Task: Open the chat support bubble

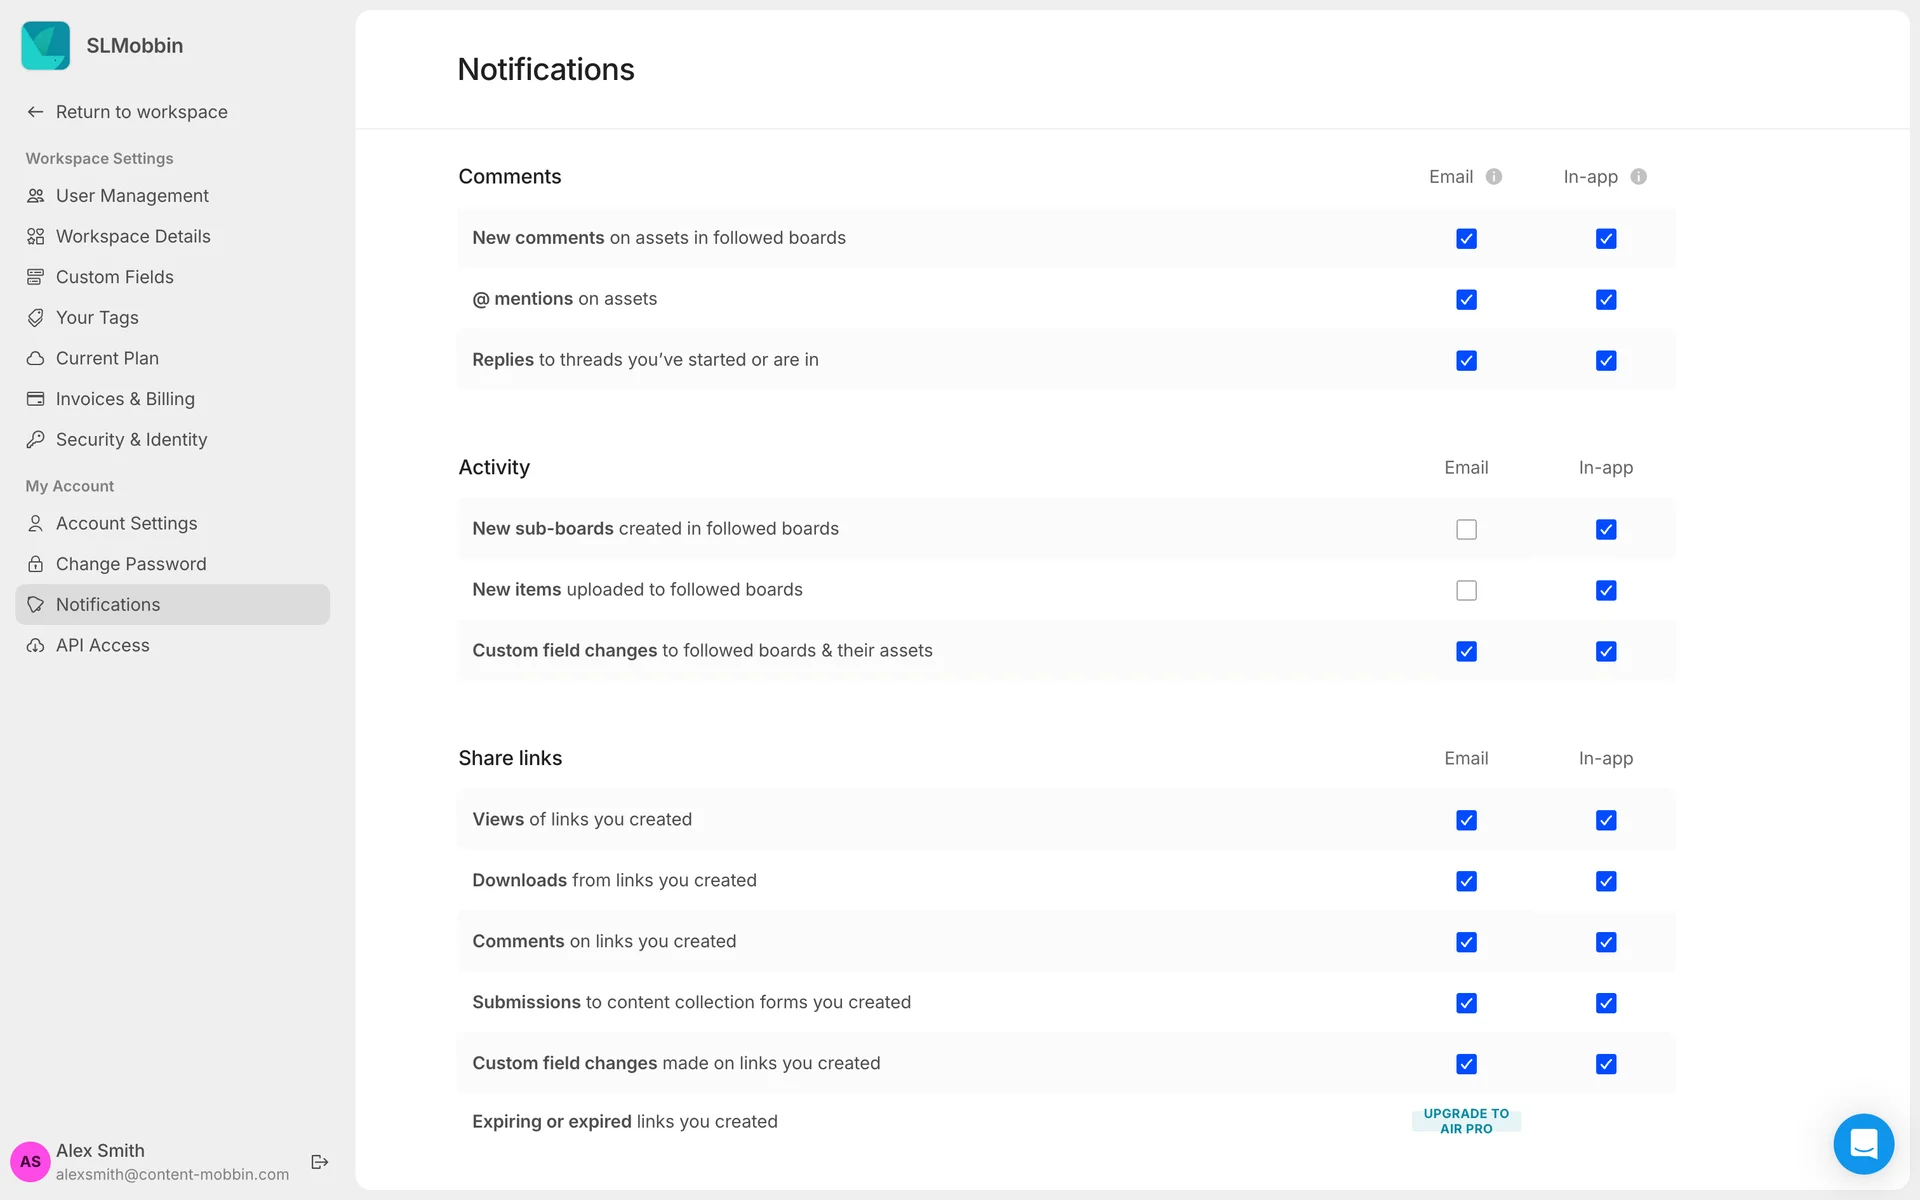Action: click(x=1863, y=1143)
